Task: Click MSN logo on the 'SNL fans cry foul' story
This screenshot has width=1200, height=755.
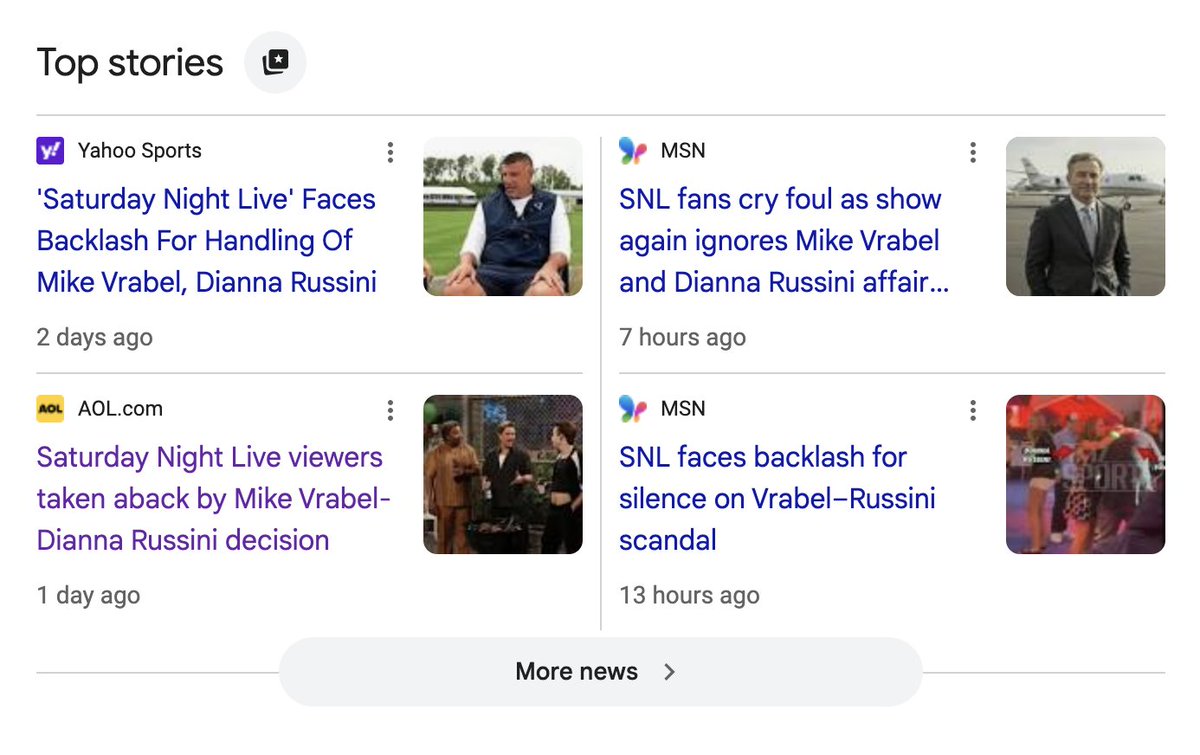Action: (633, 151)
